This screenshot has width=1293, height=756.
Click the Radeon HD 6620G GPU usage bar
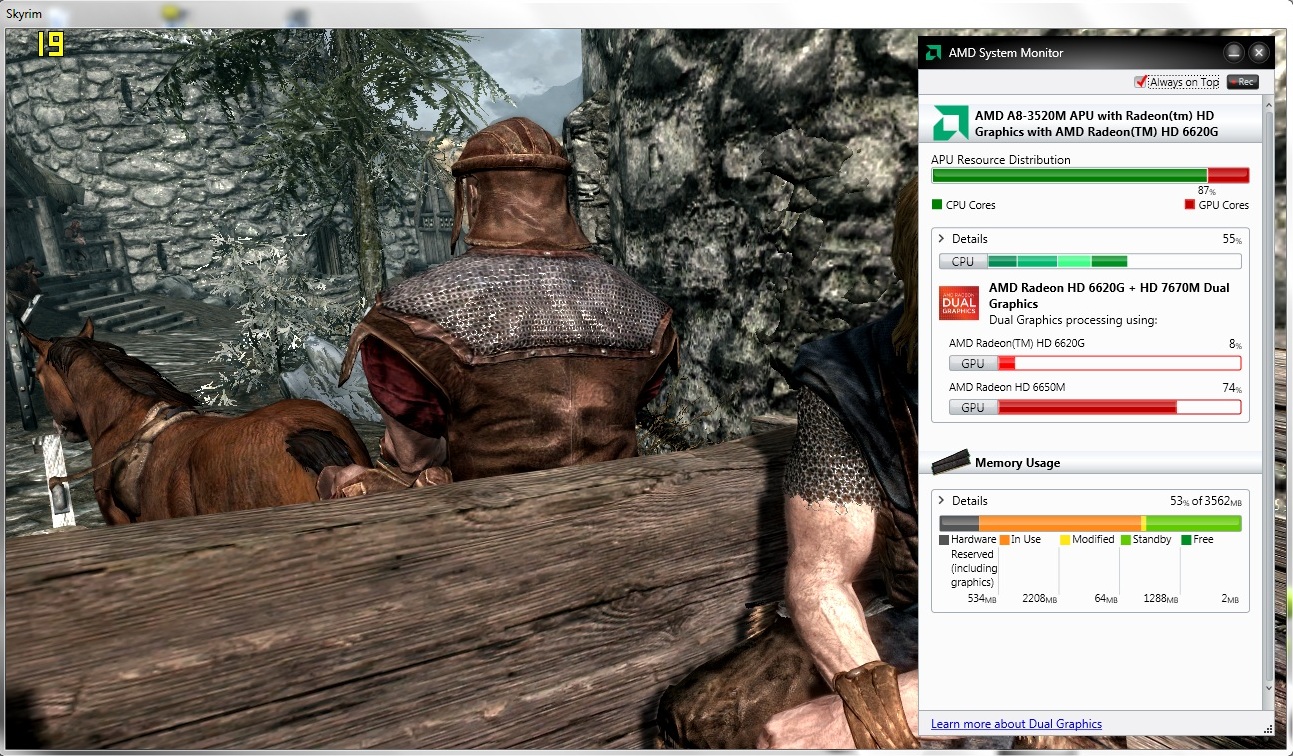[1119, 364]
